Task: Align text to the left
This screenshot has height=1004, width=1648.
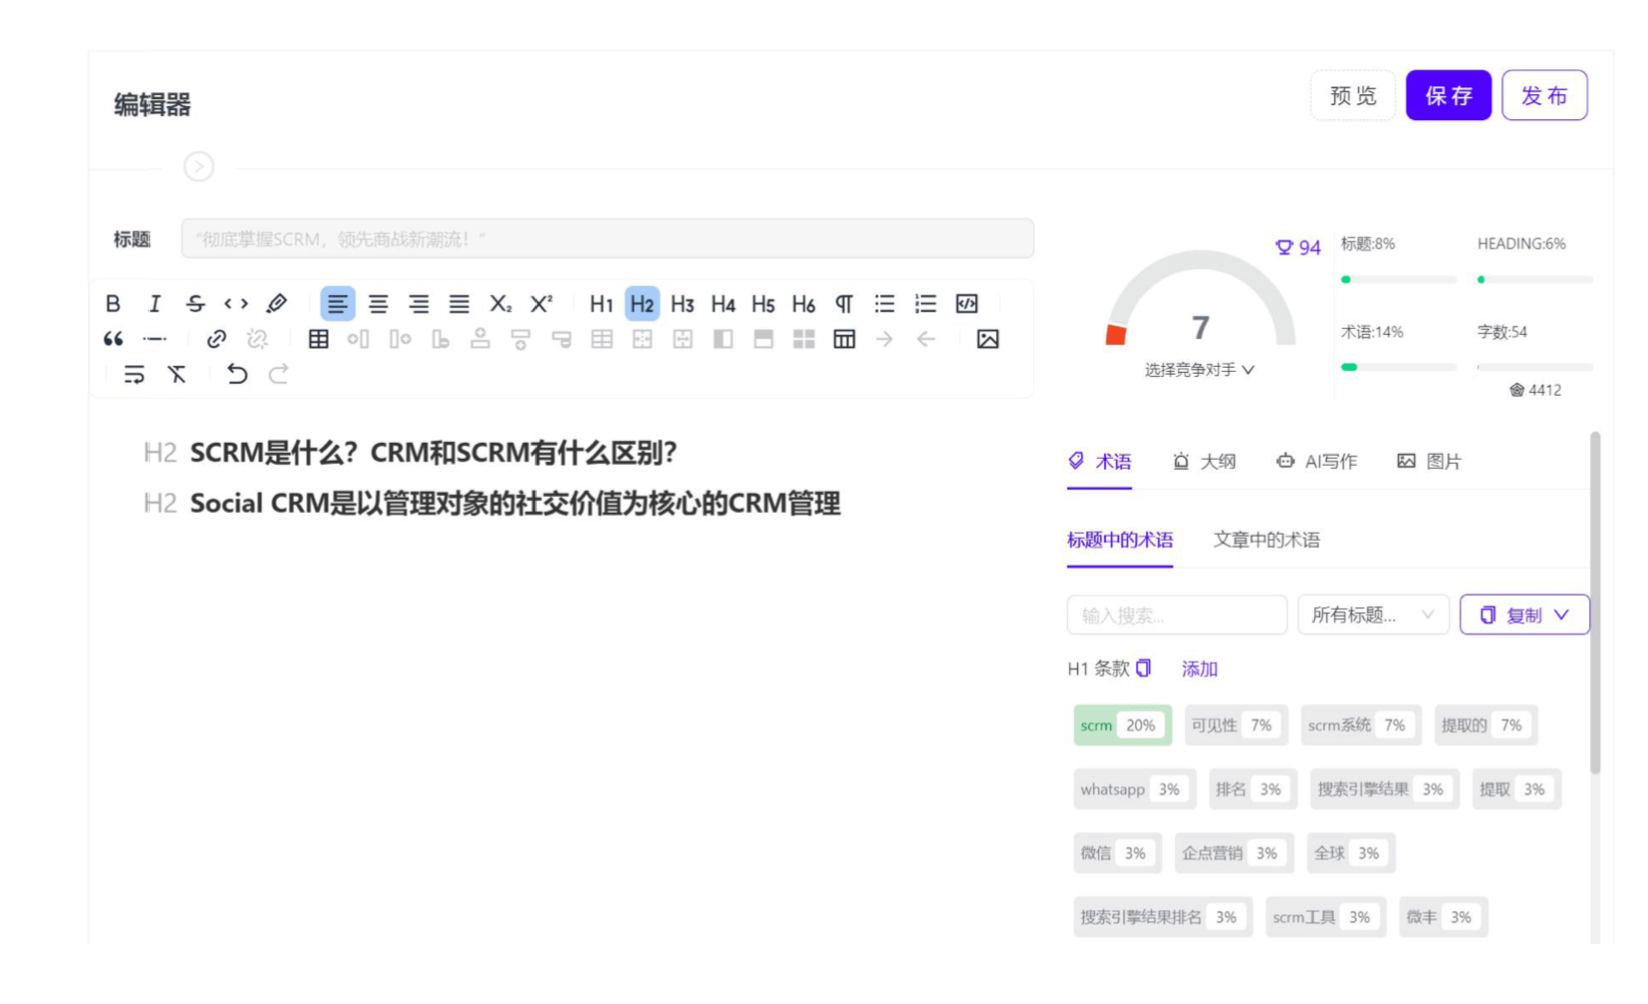Action: coord(338,303)
